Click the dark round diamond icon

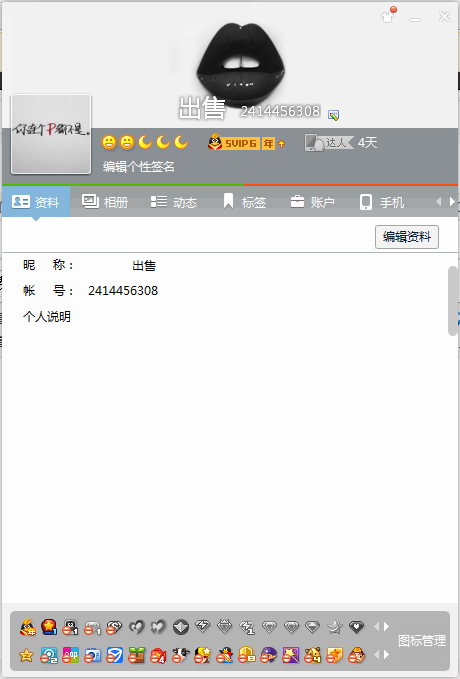[x=181, y=627]
